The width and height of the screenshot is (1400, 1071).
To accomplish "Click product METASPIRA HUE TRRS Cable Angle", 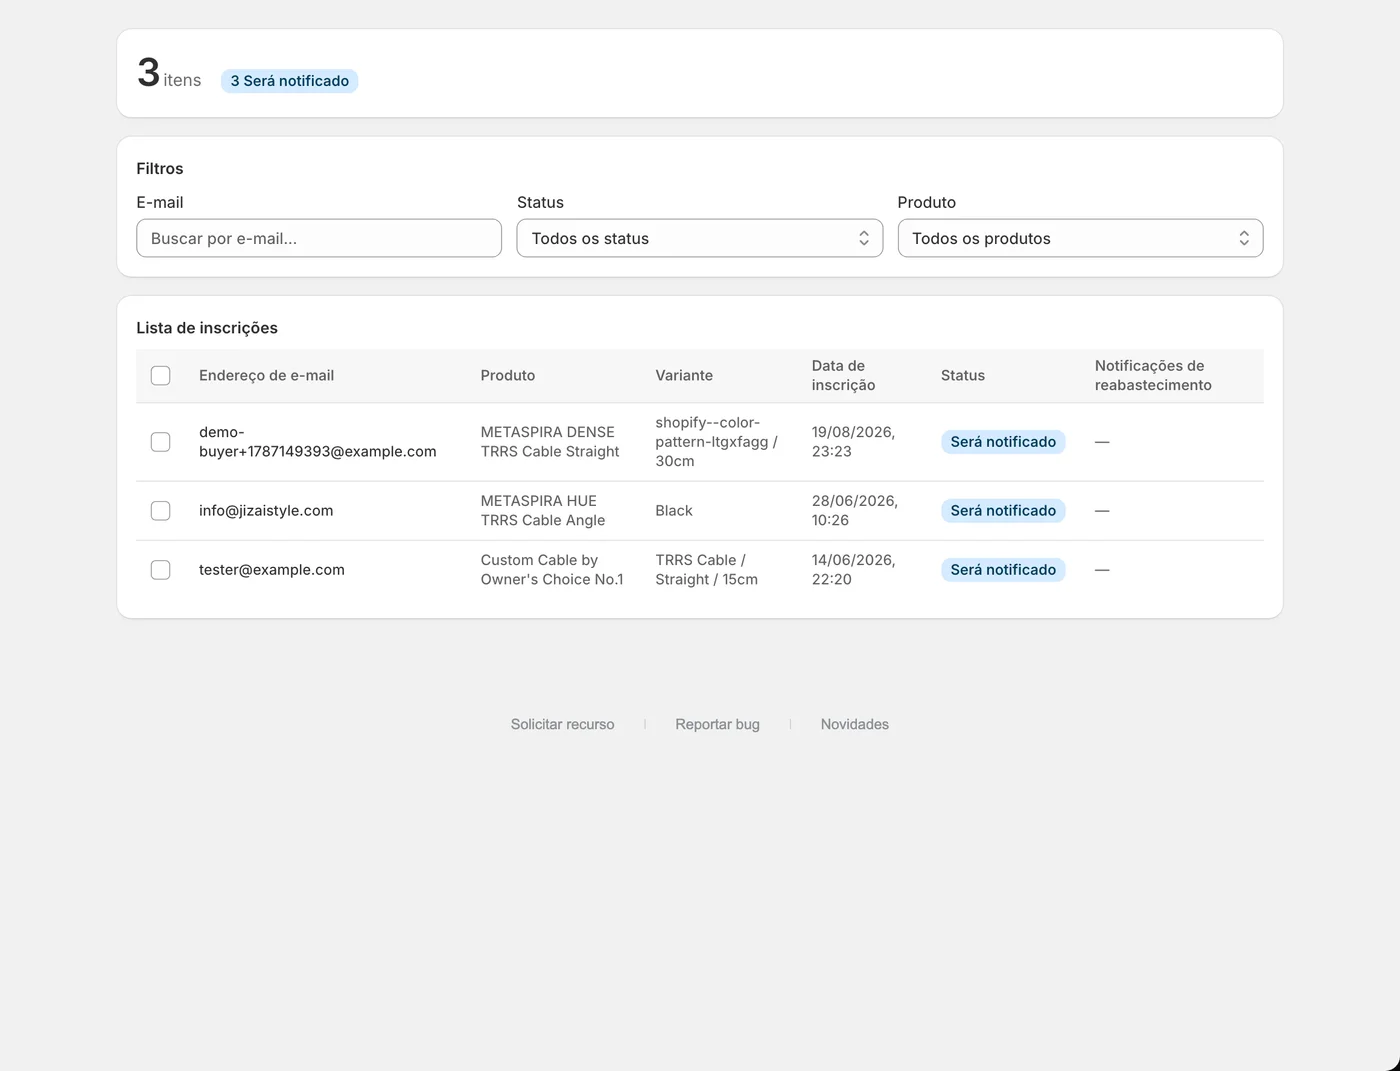I will tap(543, 511).
